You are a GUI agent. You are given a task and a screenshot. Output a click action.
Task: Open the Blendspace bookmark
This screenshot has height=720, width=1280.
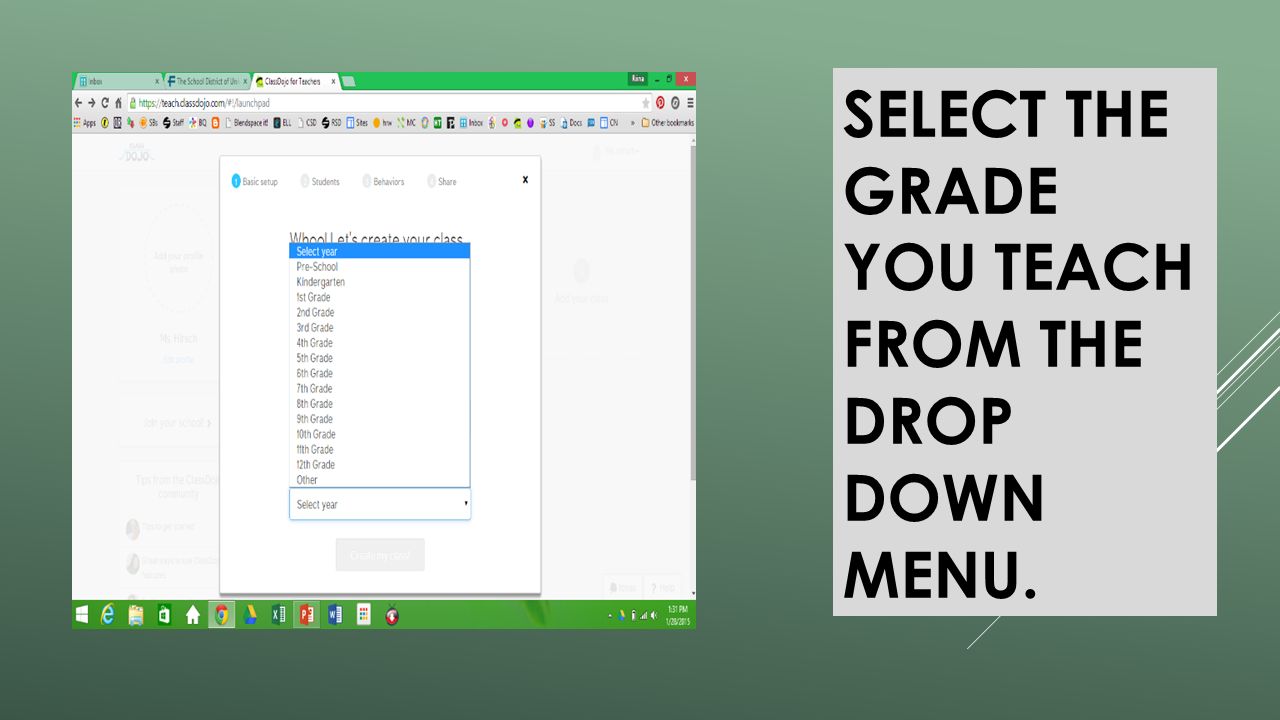point(247,123)
